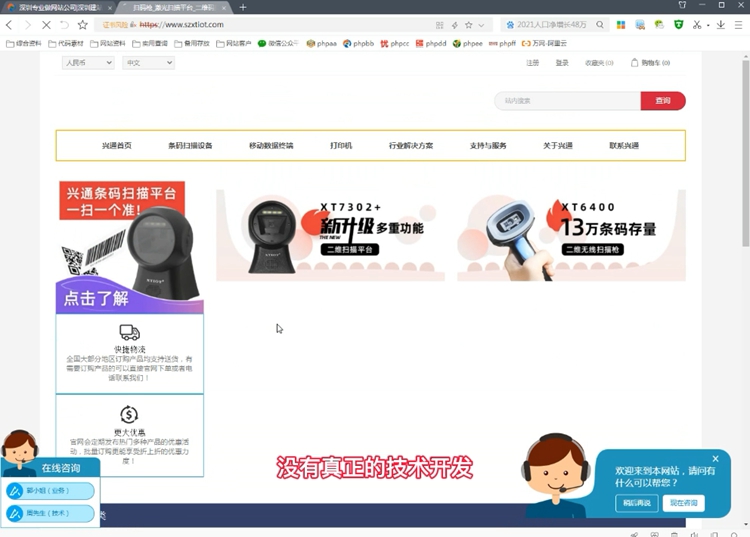Open 条码扫描设备 navigation menu item
This screenshot has height=537, width=750.
[x=190, y=145]
